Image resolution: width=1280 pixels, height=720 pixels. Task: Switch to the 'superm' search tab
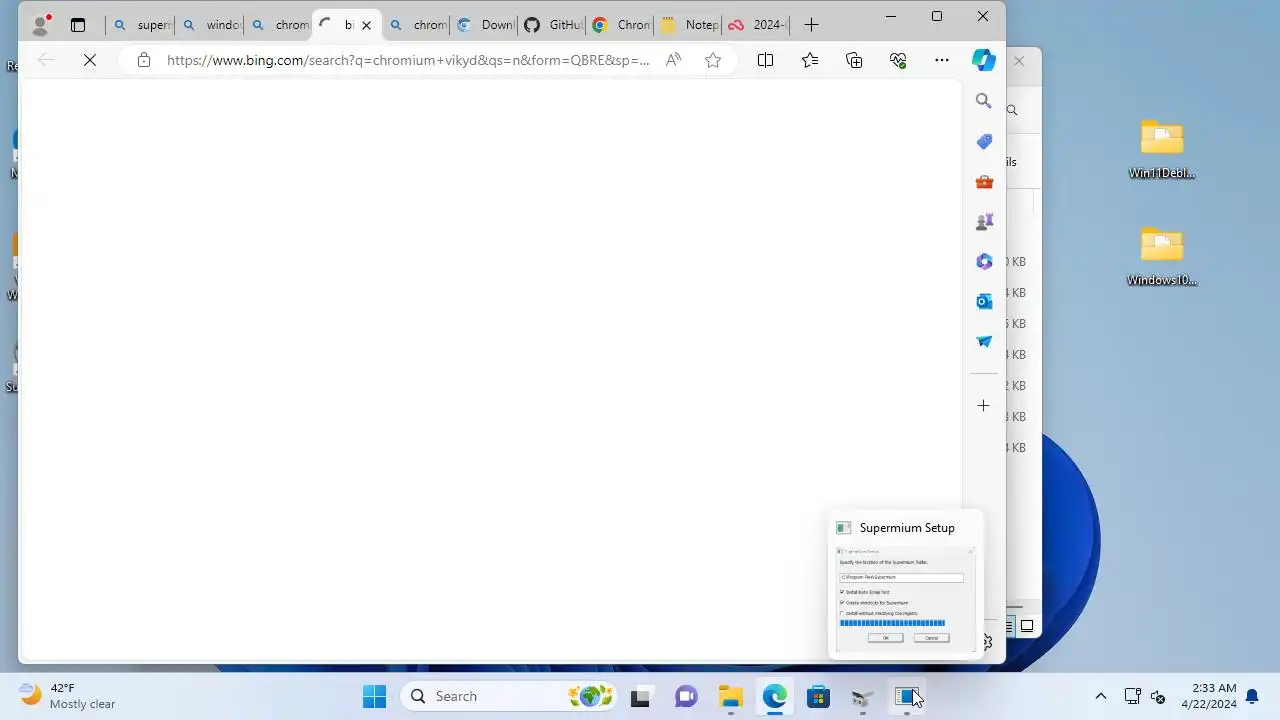coord(140,25)
